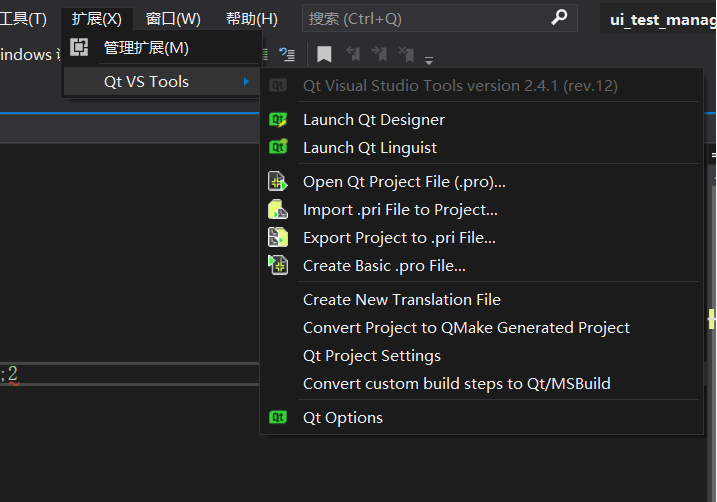
Task: Clear all bookmarks icon
Action: 406,54
